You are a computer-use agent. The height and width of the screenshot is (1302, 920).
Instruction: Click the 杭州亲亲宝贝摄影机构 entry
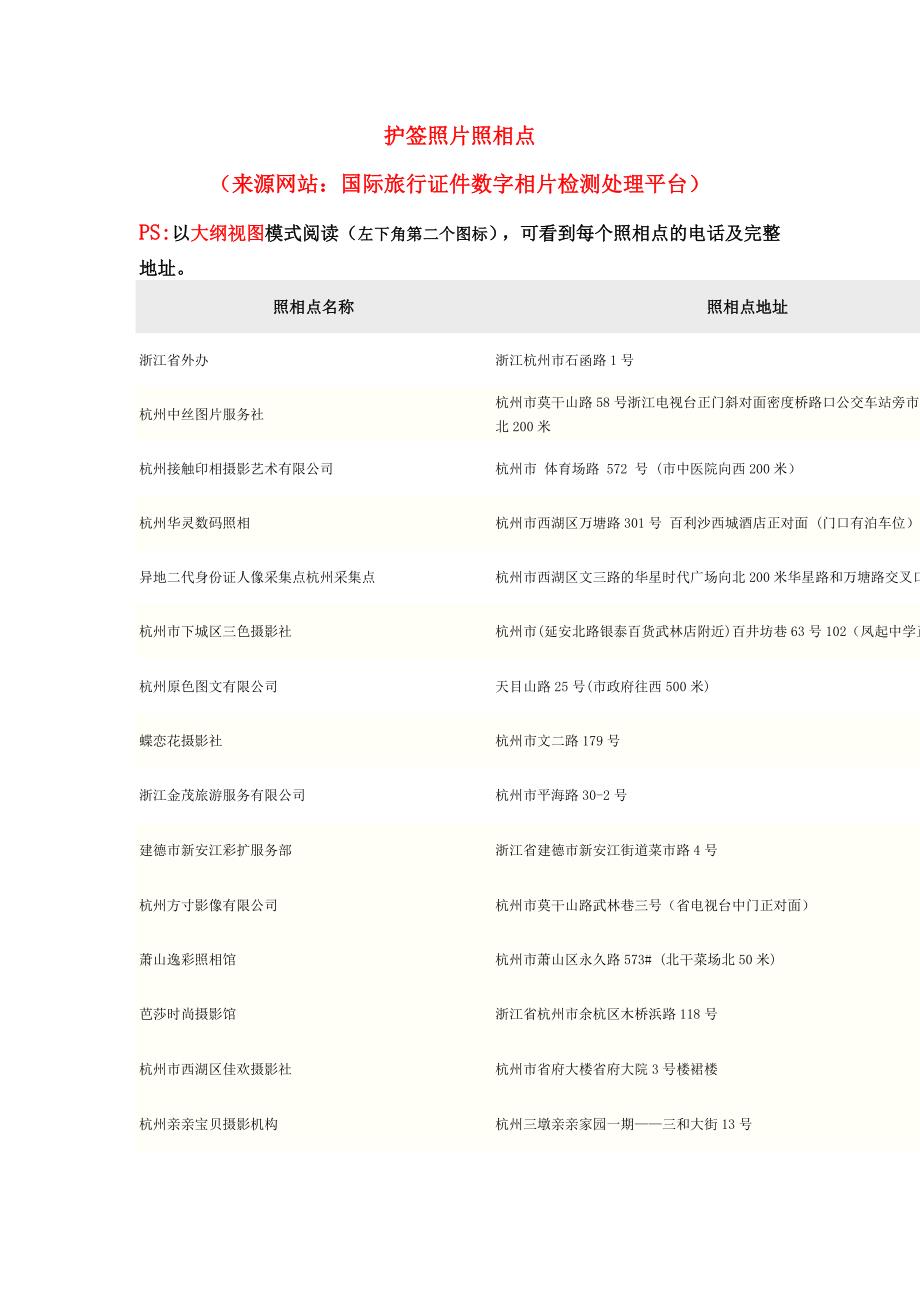(x=209, y=1124)
